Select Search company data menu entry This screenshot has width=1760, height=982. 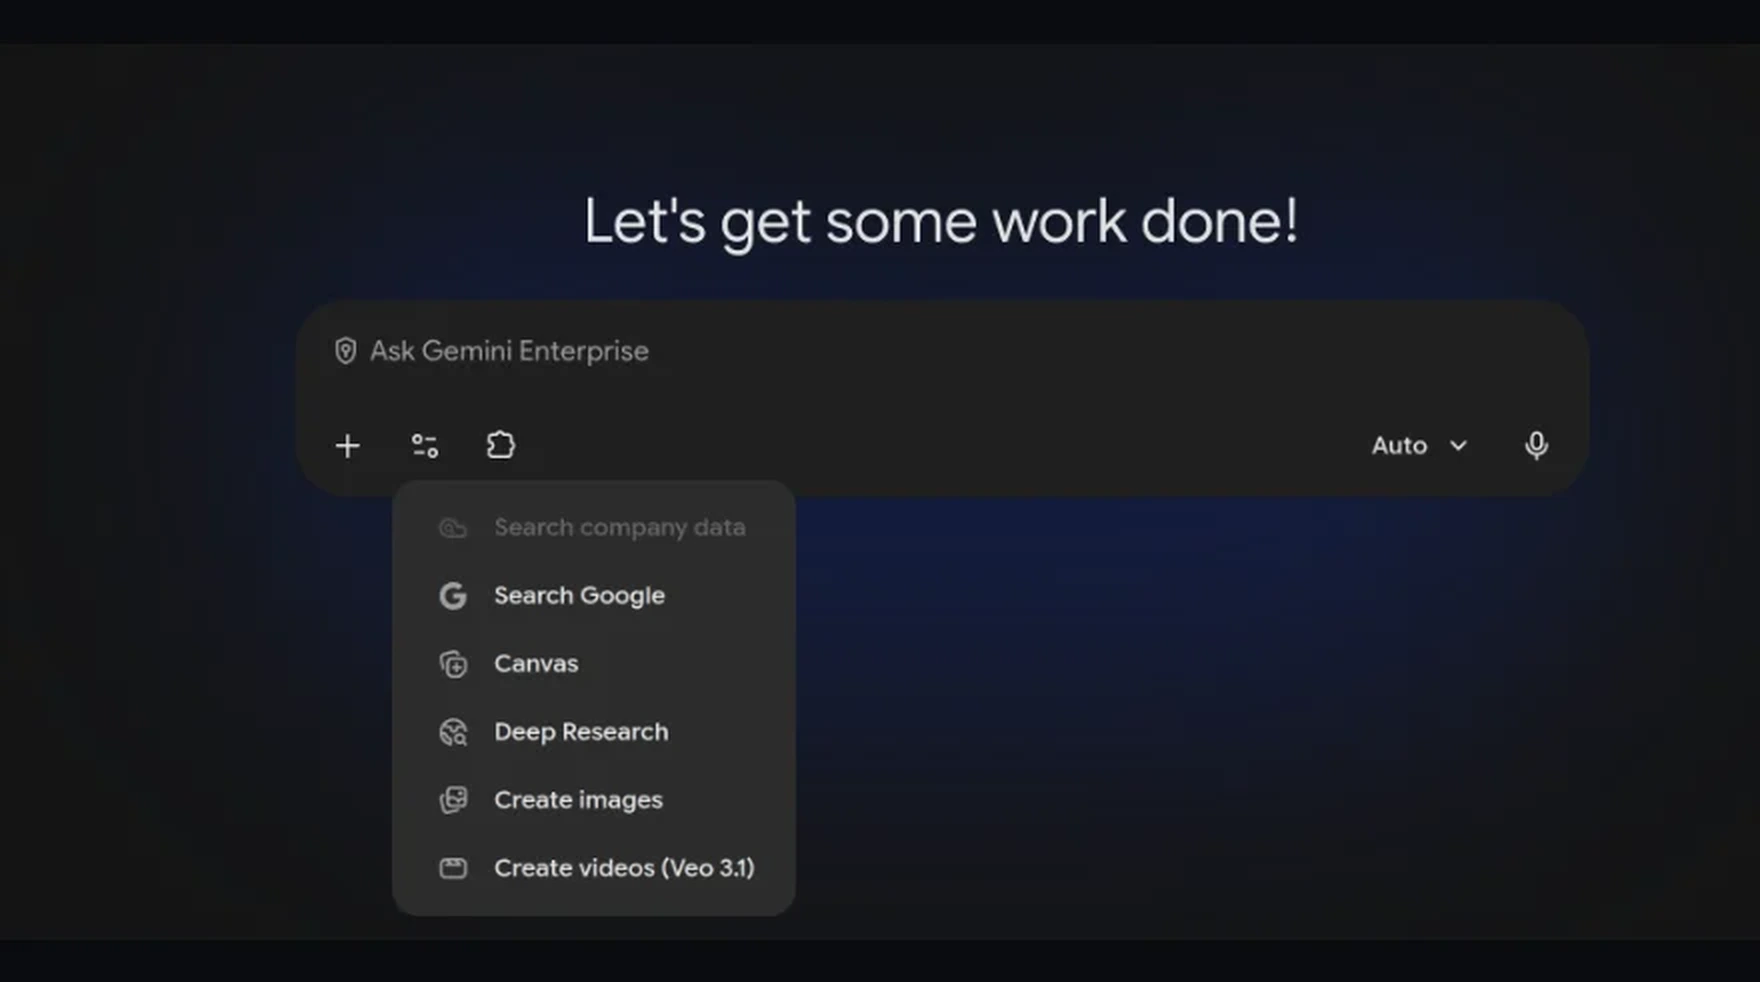[x=594, y=528]
